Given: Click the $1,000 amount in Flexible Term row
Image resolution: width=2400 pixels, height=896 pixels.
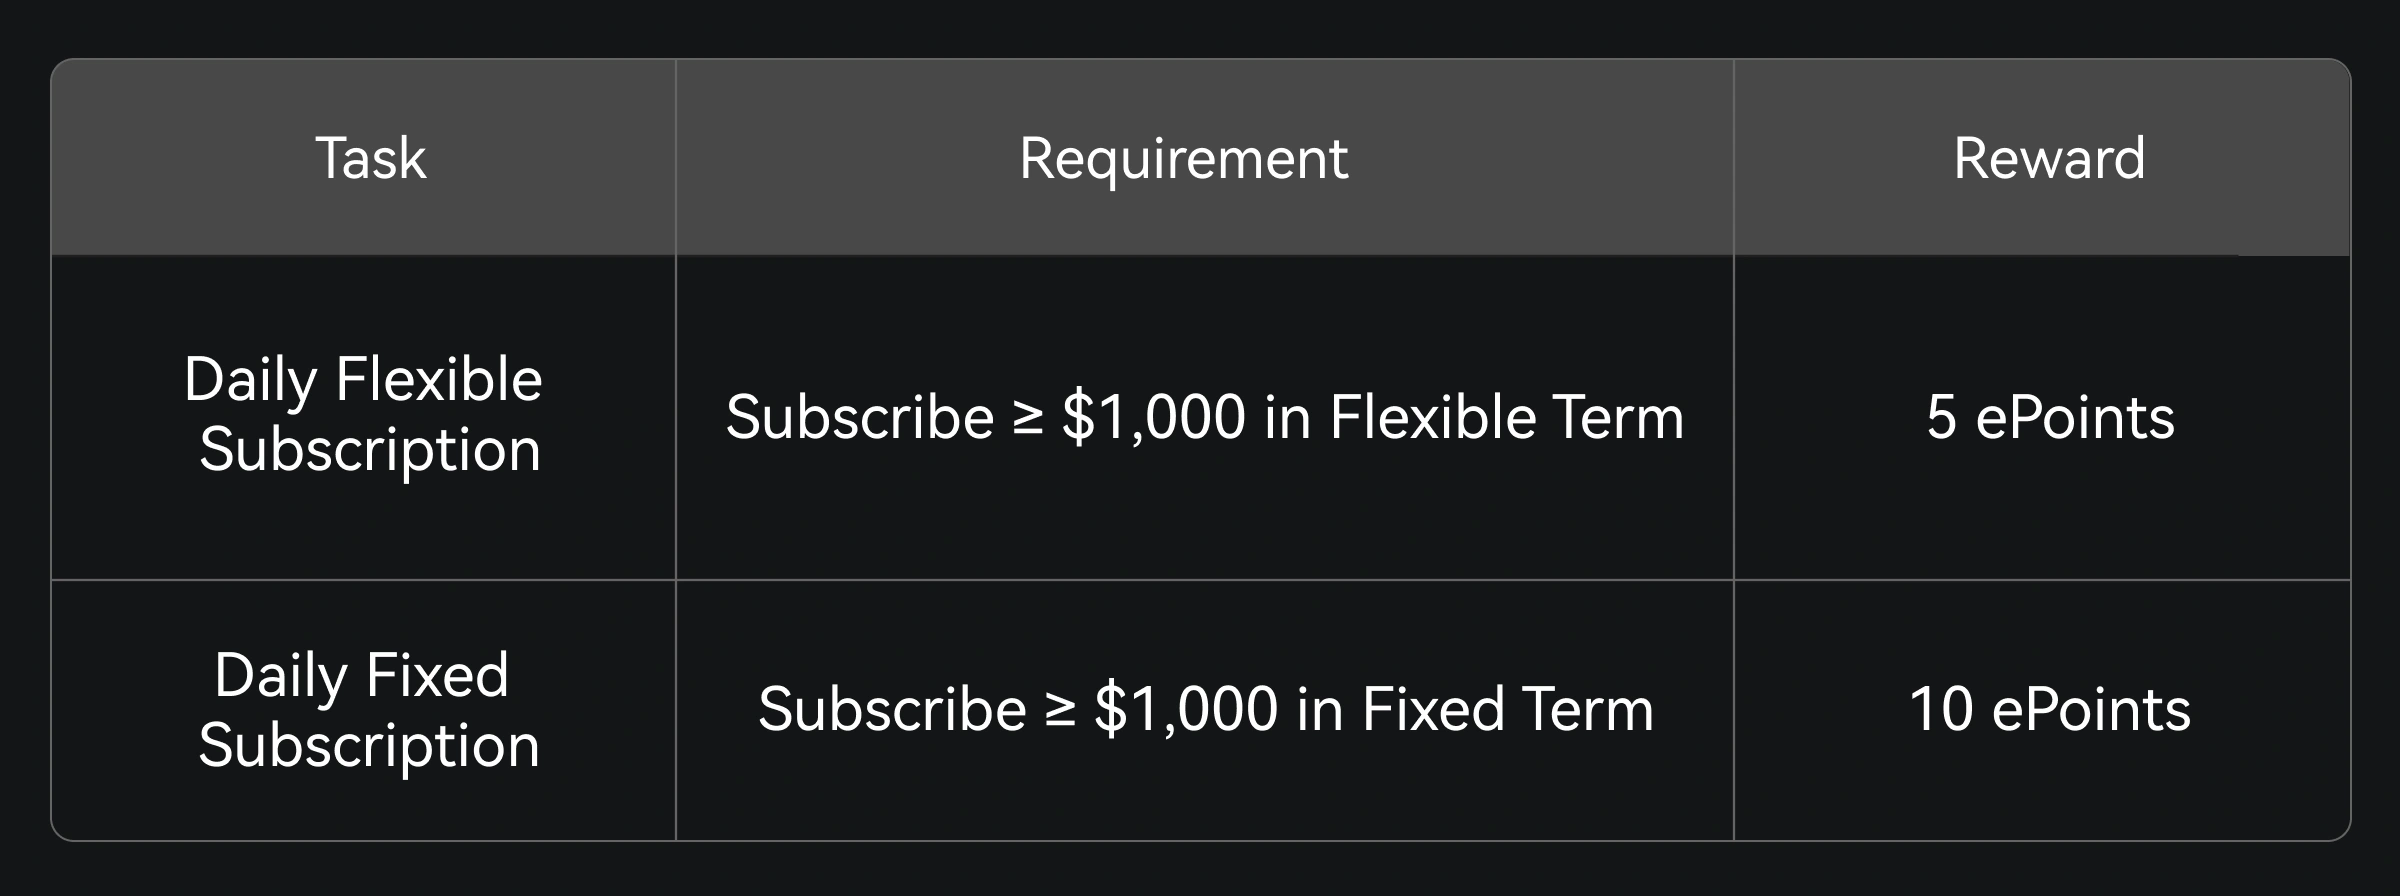Looking at the screenshot, I should (1153, 416).
